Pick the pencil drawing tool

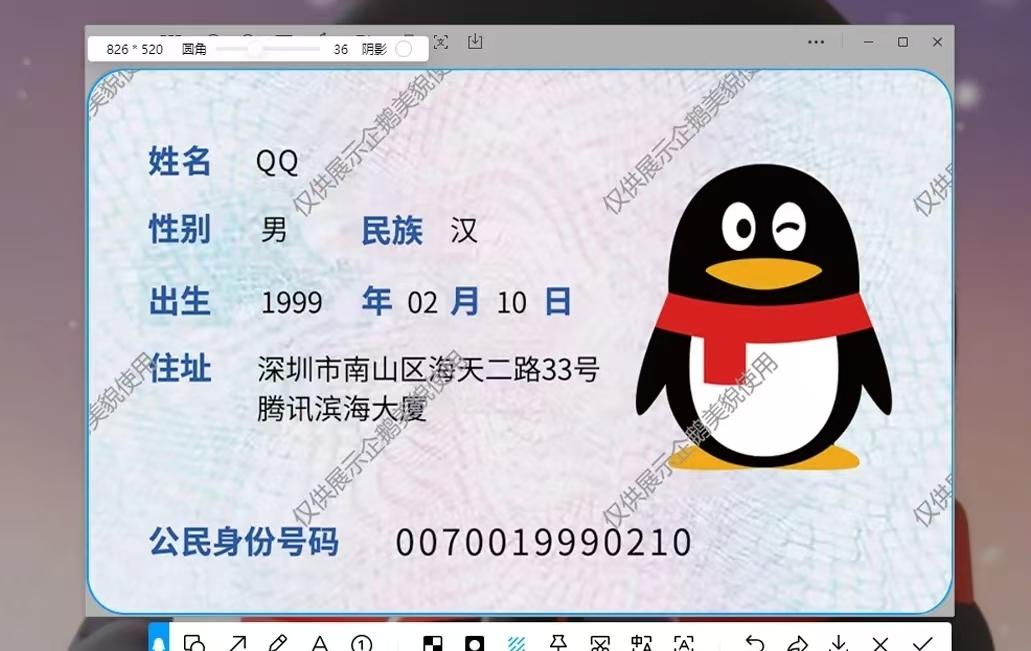(278, 643)
